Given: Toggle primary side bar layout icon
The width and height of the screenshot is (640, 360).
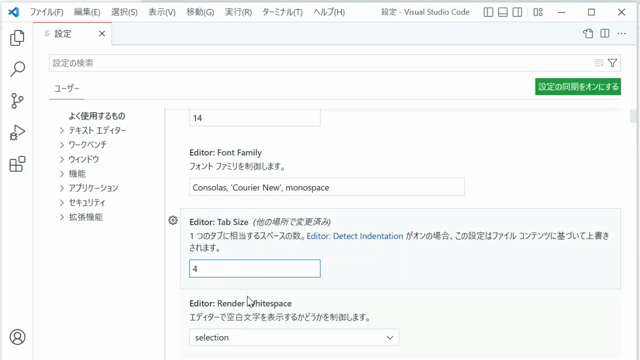Looking at the screenshot, I should click(488, 12).
